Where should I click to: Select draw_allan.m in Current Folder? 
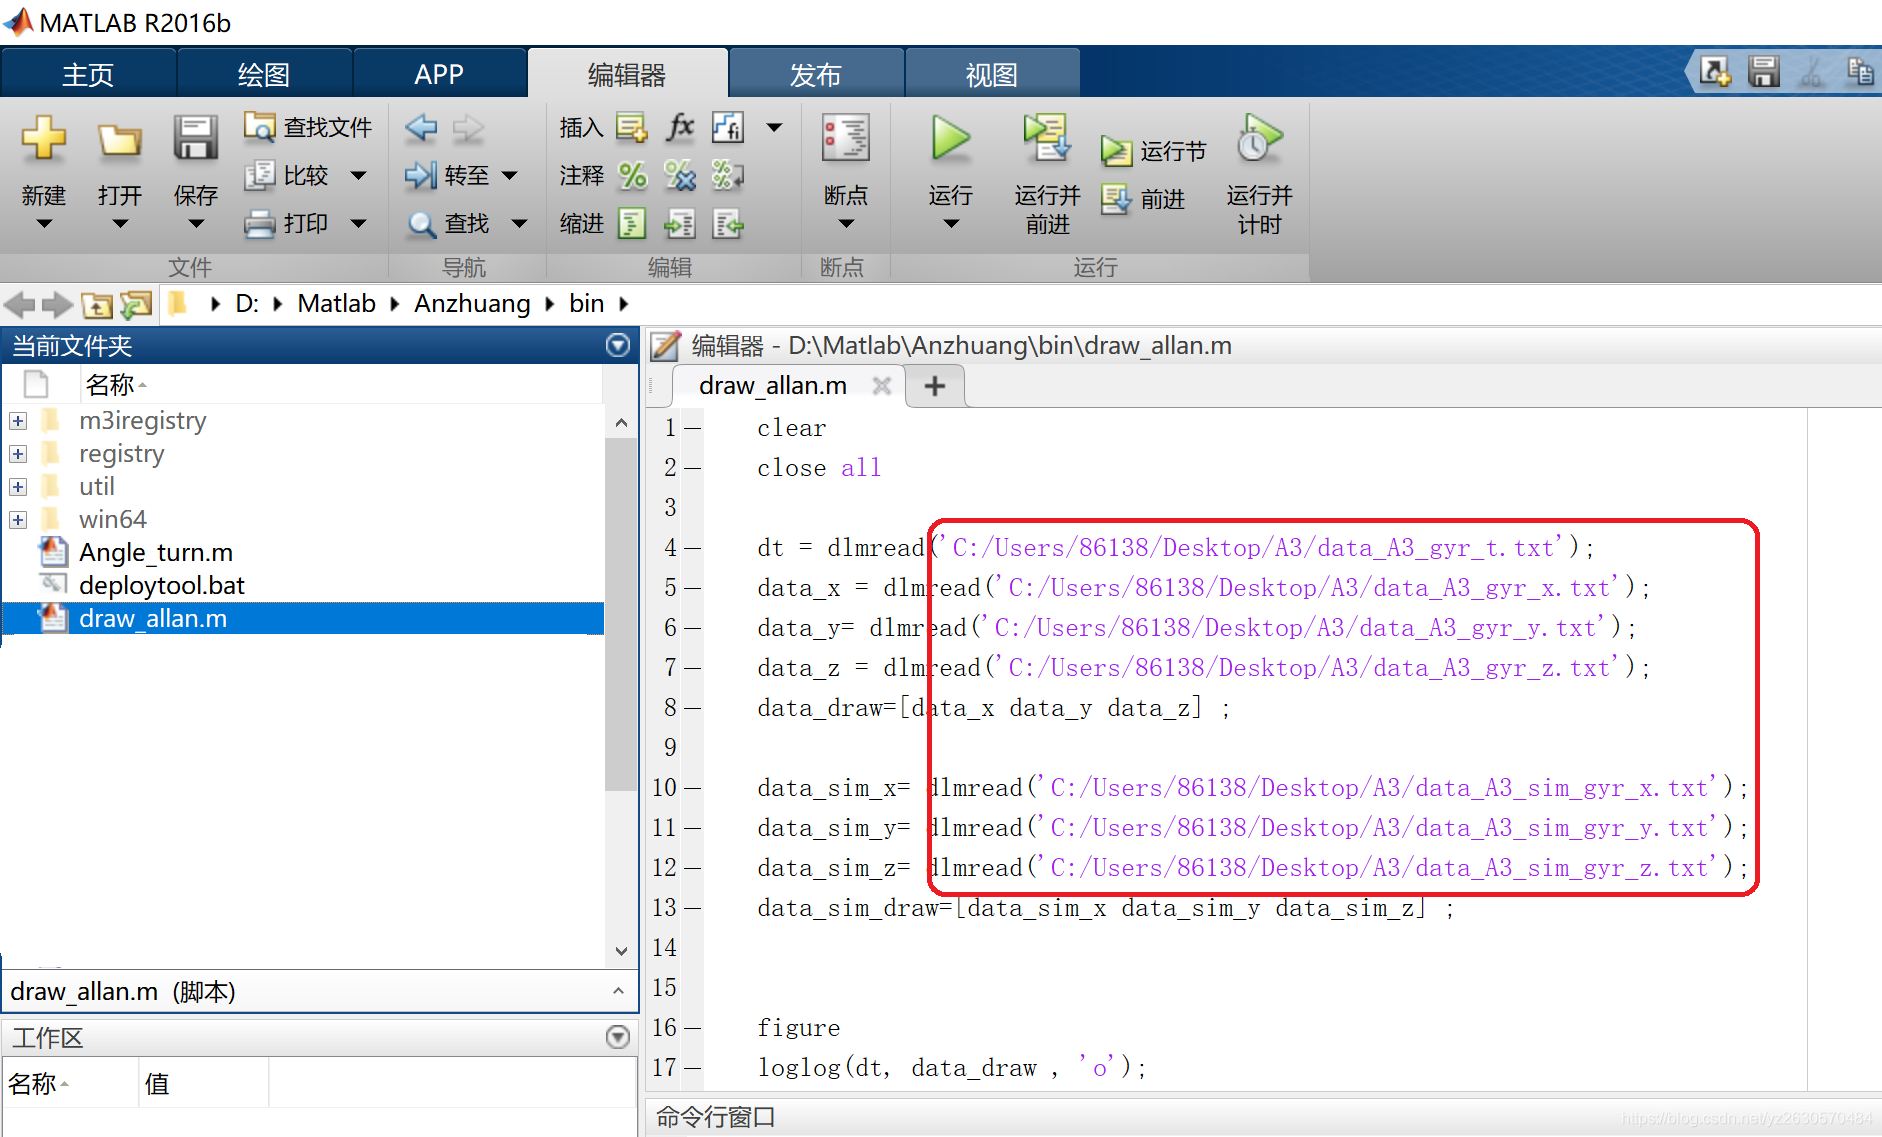point(302,619)
